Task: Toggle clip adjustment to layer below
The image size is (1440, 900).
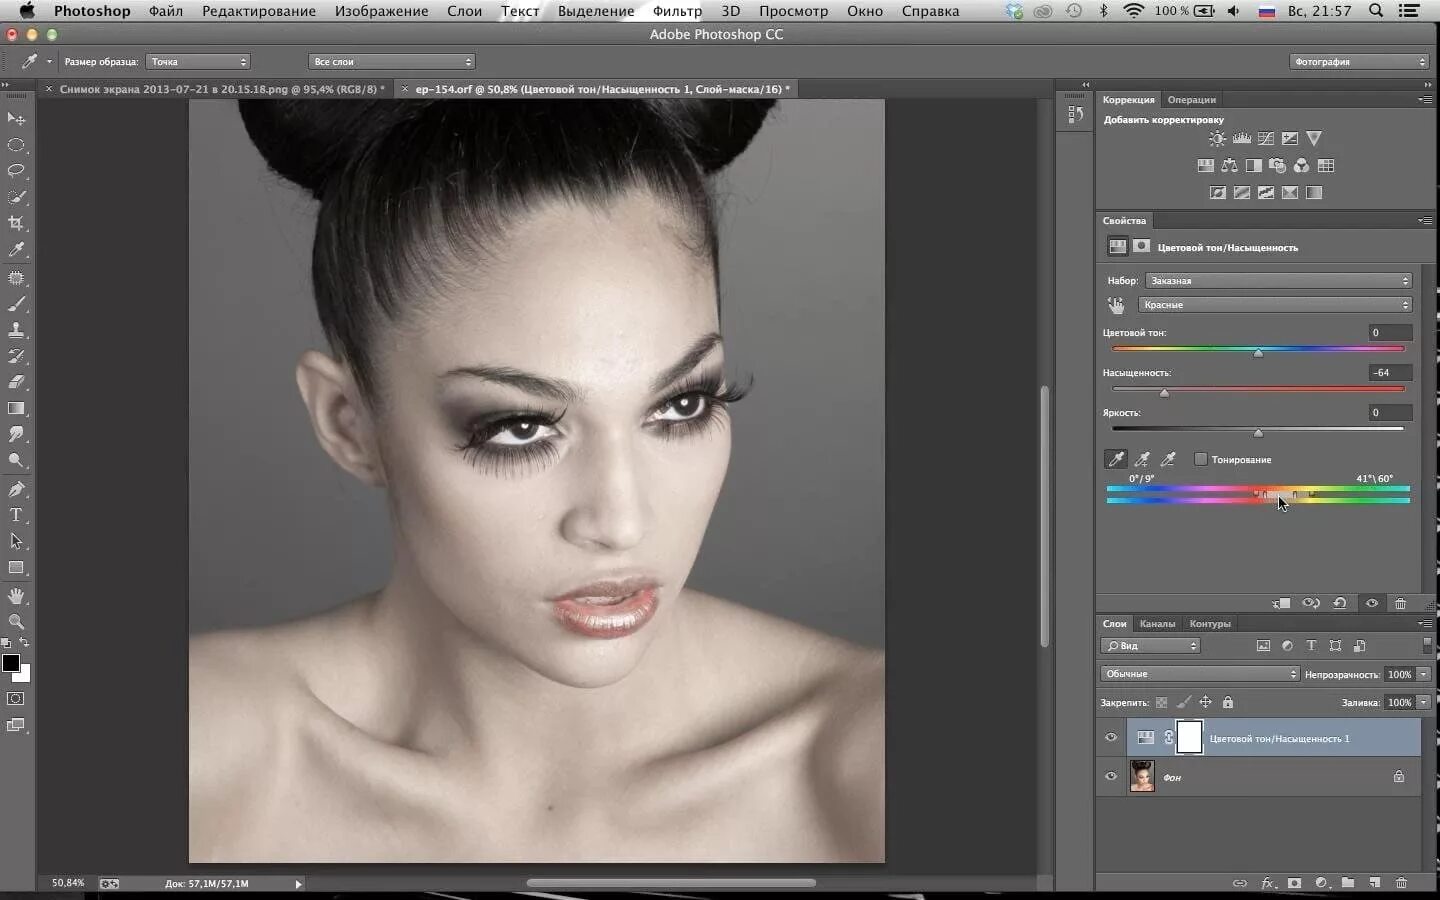Action: point(1282,603)
